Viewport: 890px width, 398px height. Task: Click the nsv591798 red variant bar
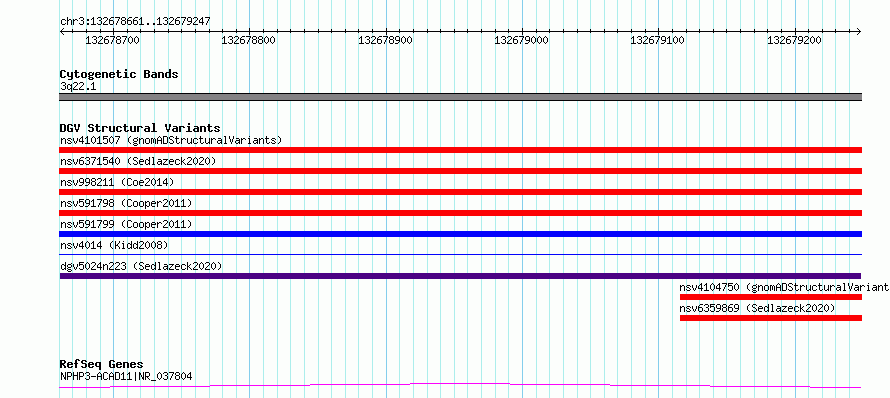click(460, 213)
